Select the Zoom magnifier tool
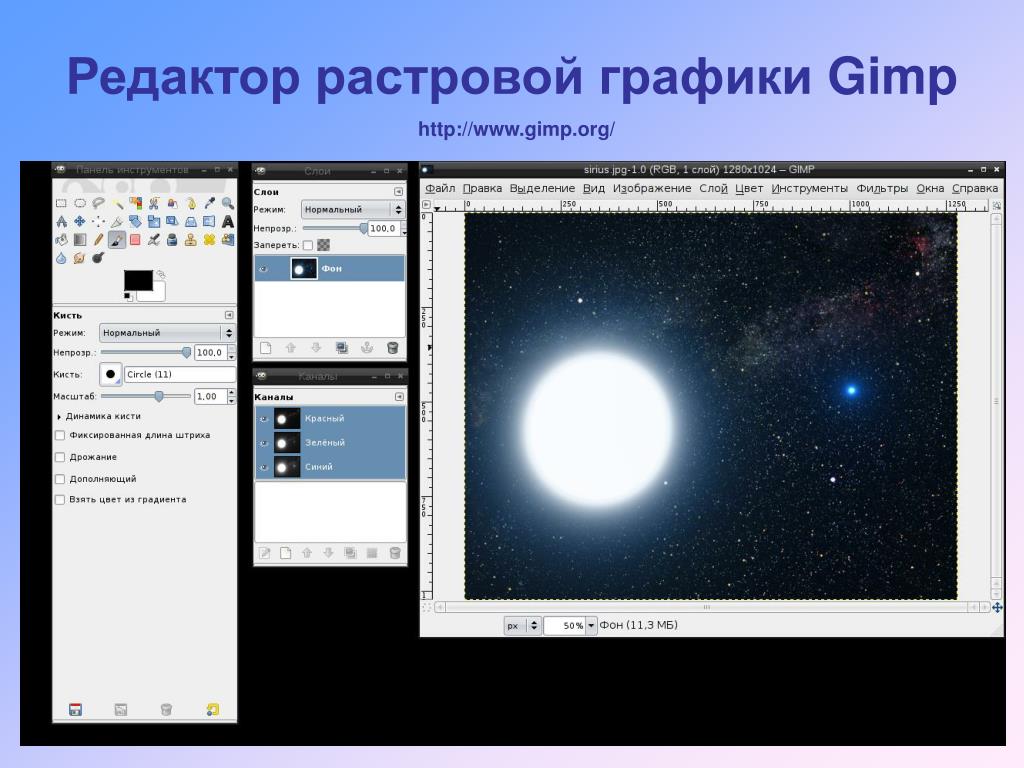Viewport: 1024px width, 768px height. click(x=227, y=203)
